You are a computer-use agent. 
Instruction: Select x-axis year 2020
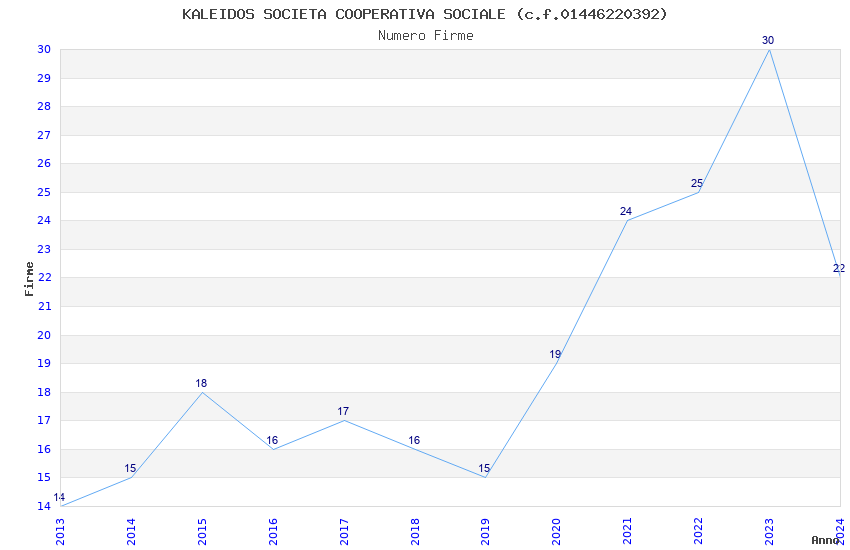(557, 532)
